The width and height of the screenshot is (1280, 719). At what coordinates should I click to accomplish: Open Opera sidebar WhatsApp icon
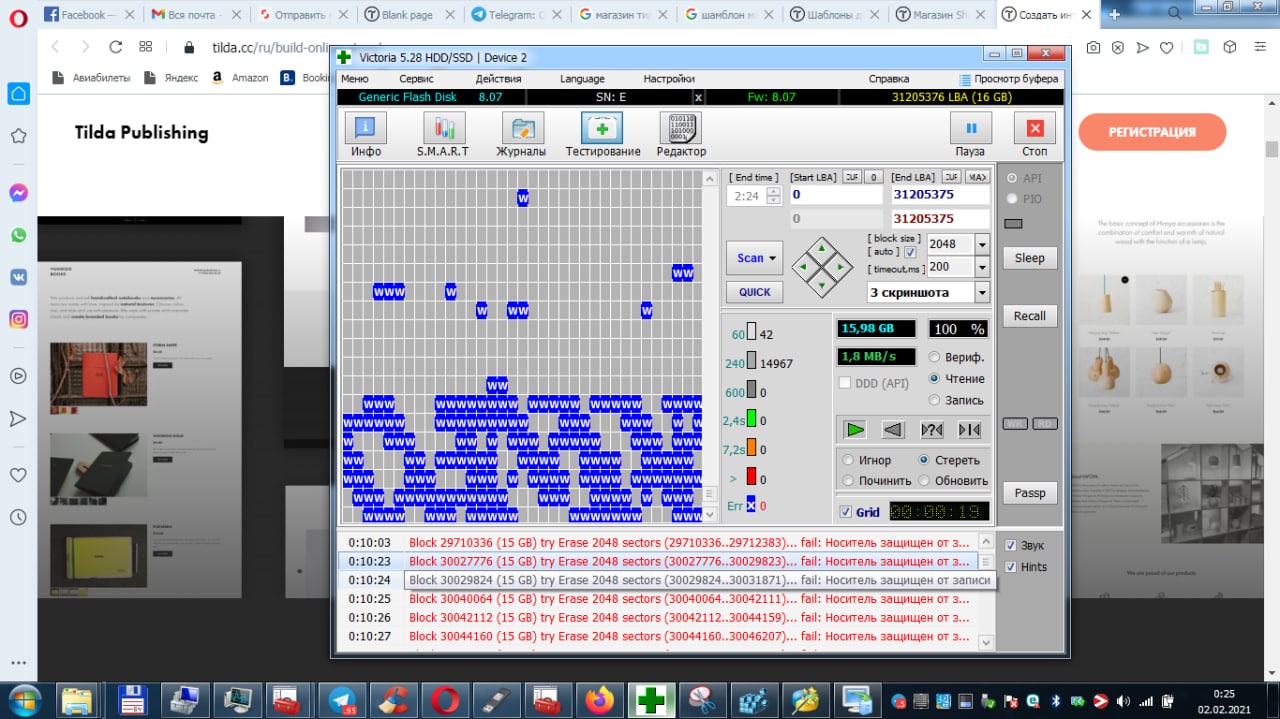18,235
